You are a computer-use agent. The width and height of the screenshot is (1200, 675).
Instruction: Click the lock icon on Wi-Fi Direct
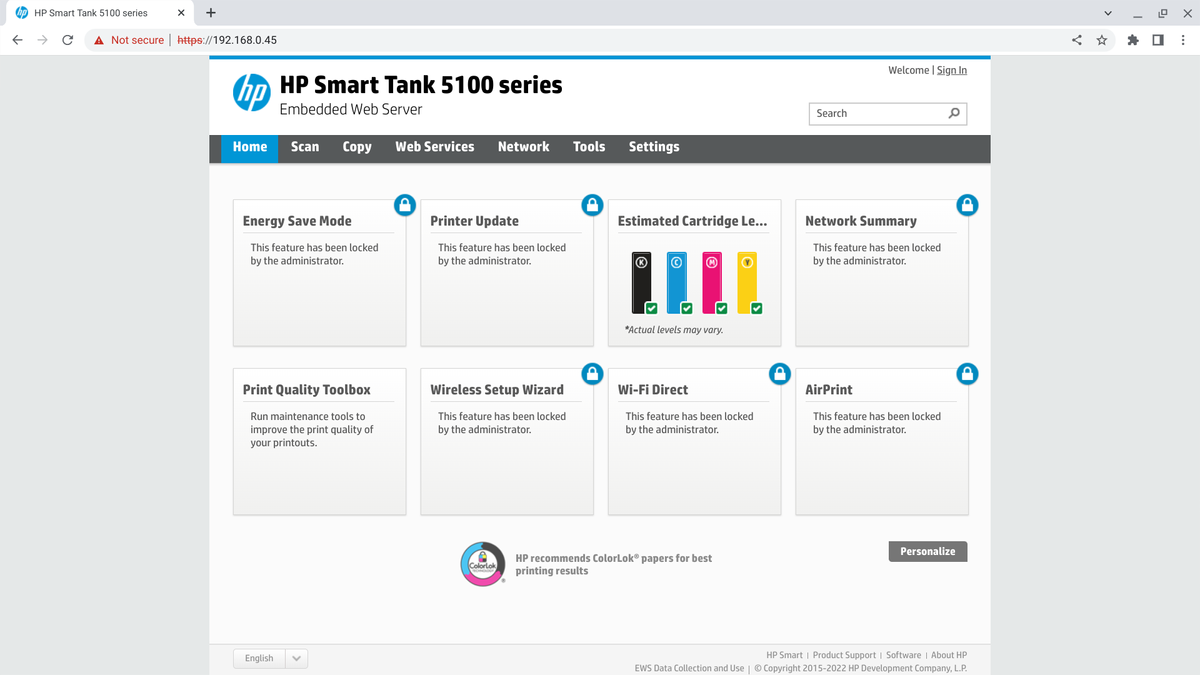780,373
